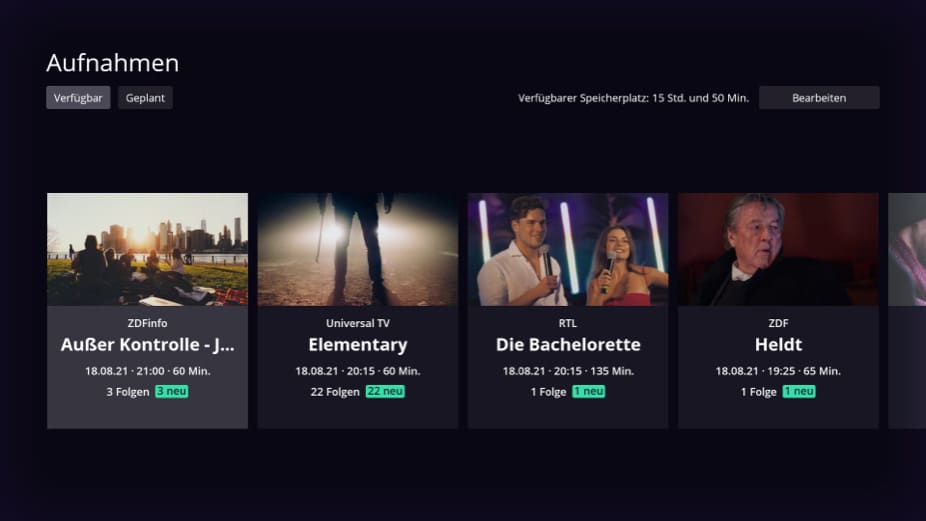
Task: Click the "1 neu" badge under Die Bachelorette
Action: [x=589, y=392]
